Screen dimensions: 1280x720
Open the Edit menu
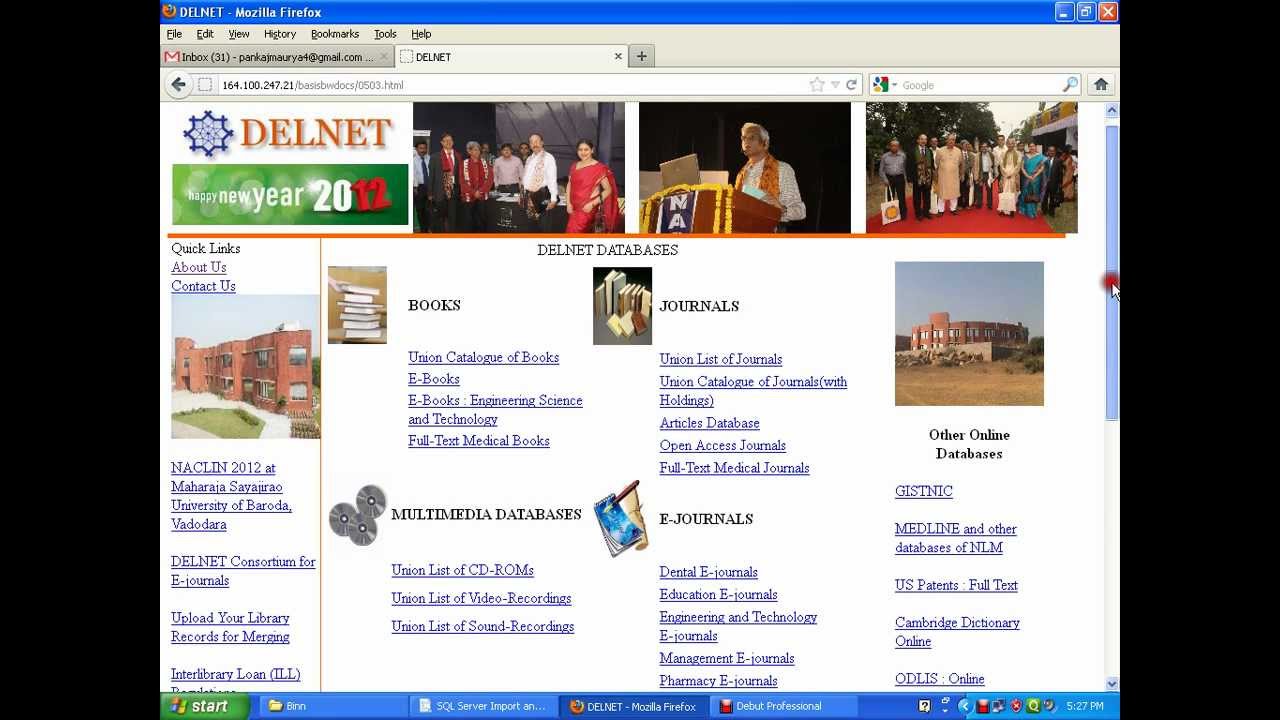[205, 34]
